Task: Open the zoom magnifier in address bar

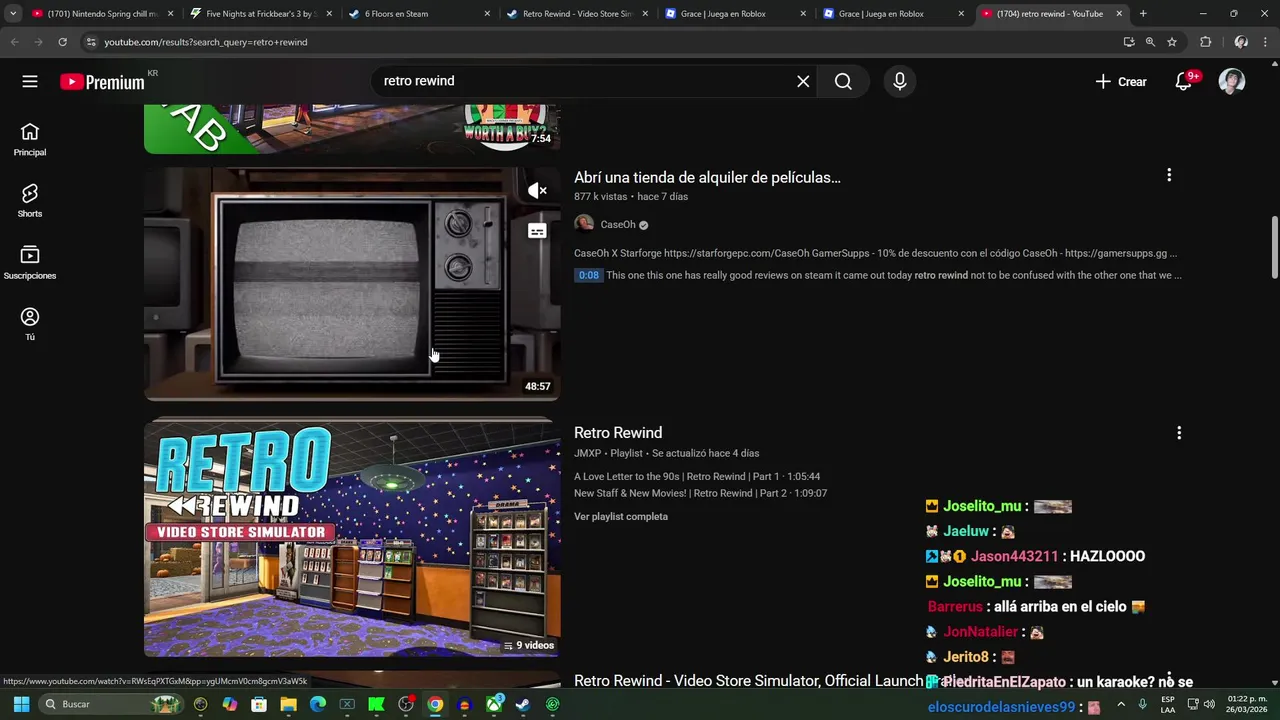Action: coord(1150,42)
